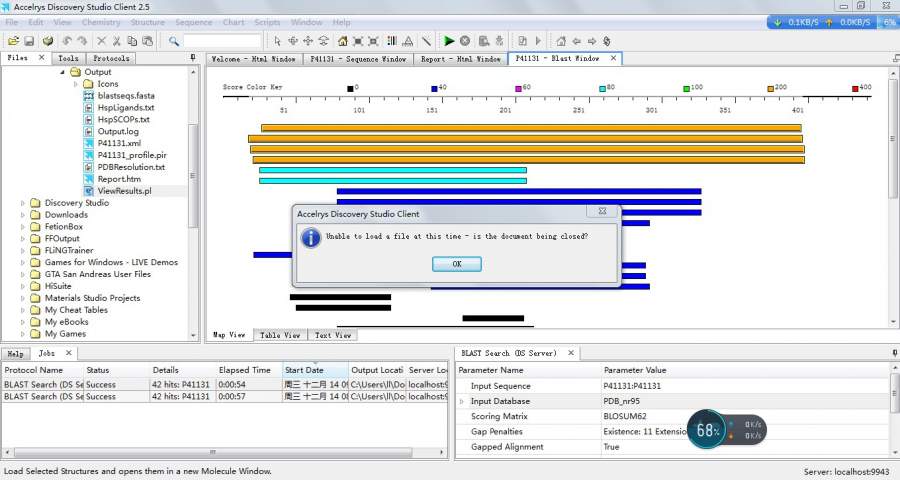Viewport: 900px width, 480px height.
Task: Choose the Rotate tool
Action: 293,41
